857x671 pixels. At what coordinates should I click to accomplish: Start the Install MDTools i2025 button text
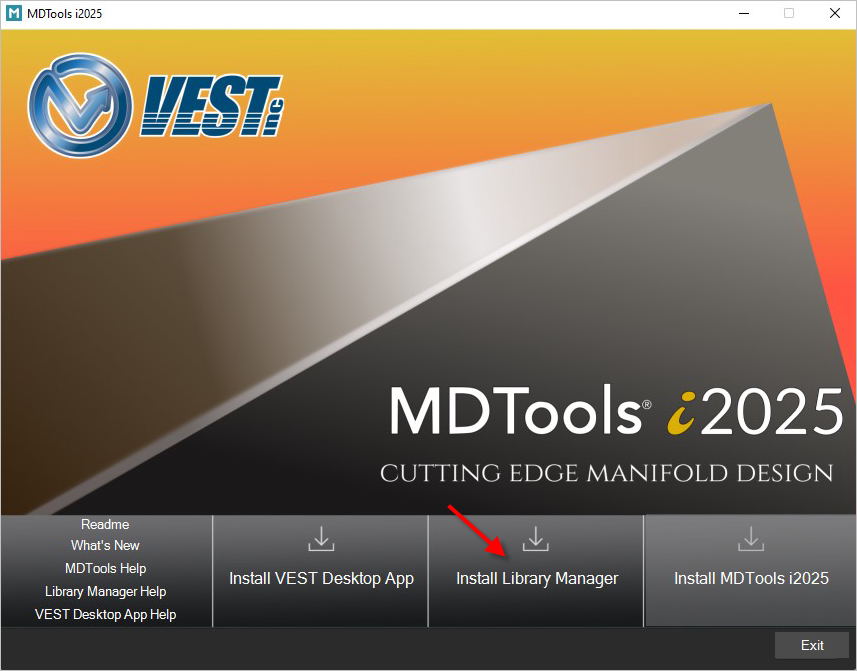(x=751, y=578)
